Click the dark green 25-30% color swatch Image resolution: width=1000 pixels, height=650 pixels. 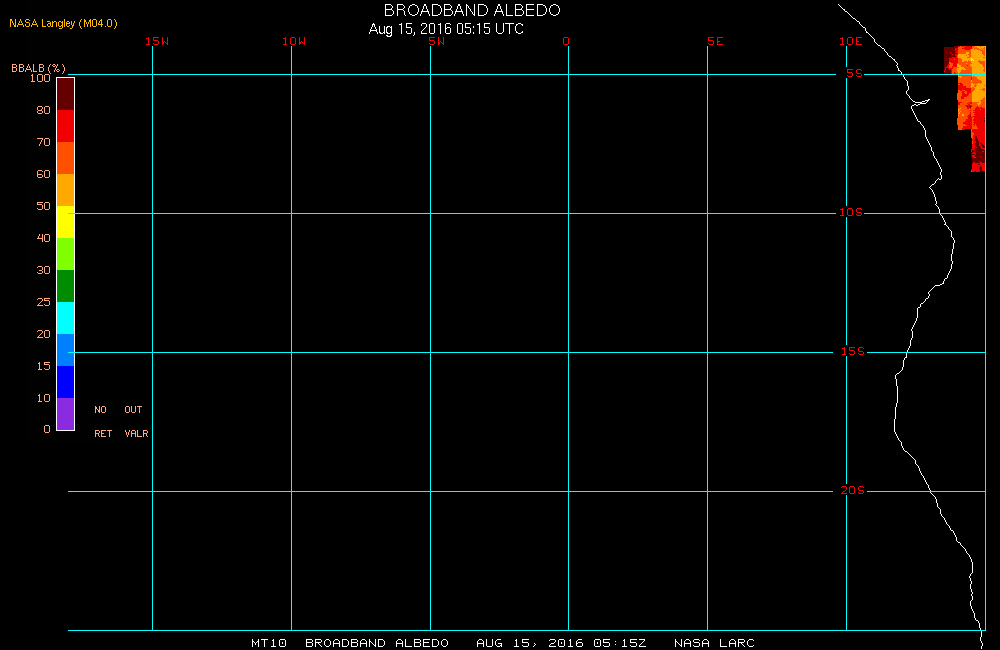66,286
